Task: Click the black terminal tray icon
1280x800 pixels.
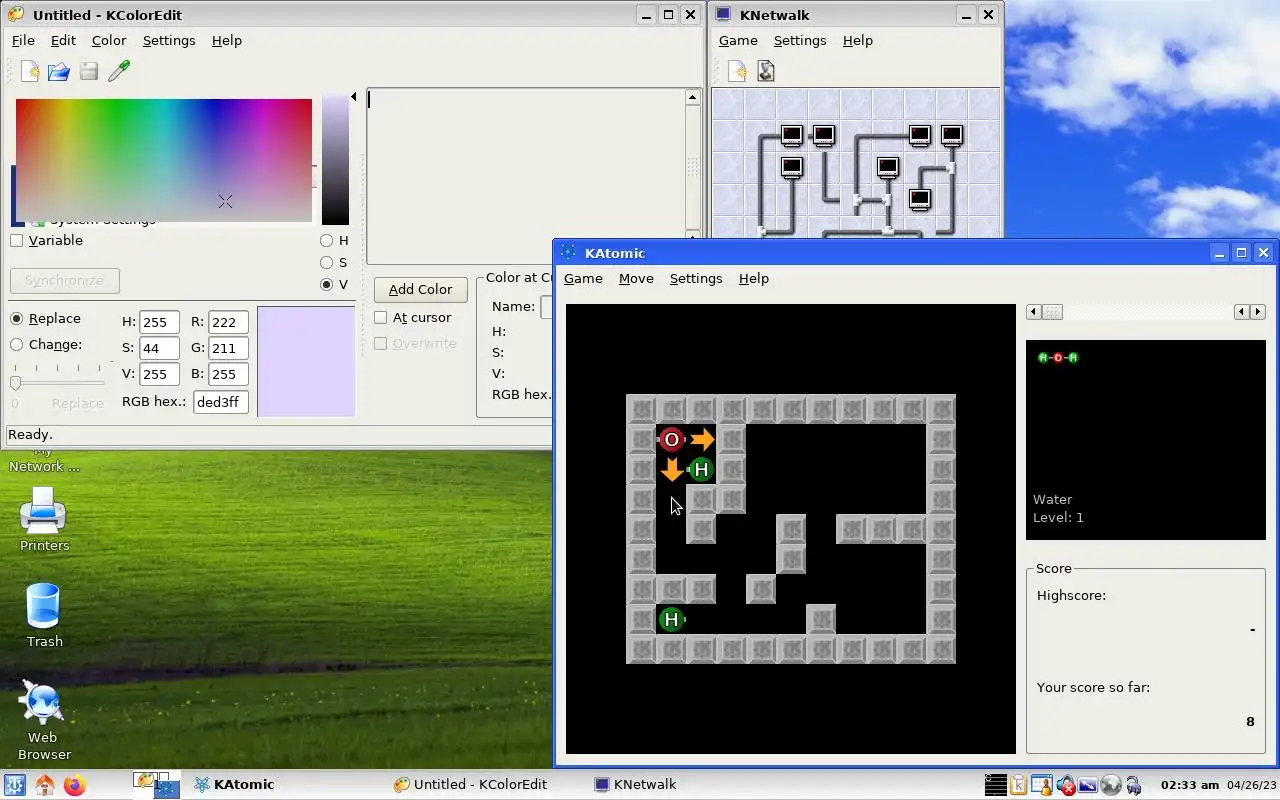Action: tap(995, 785)
